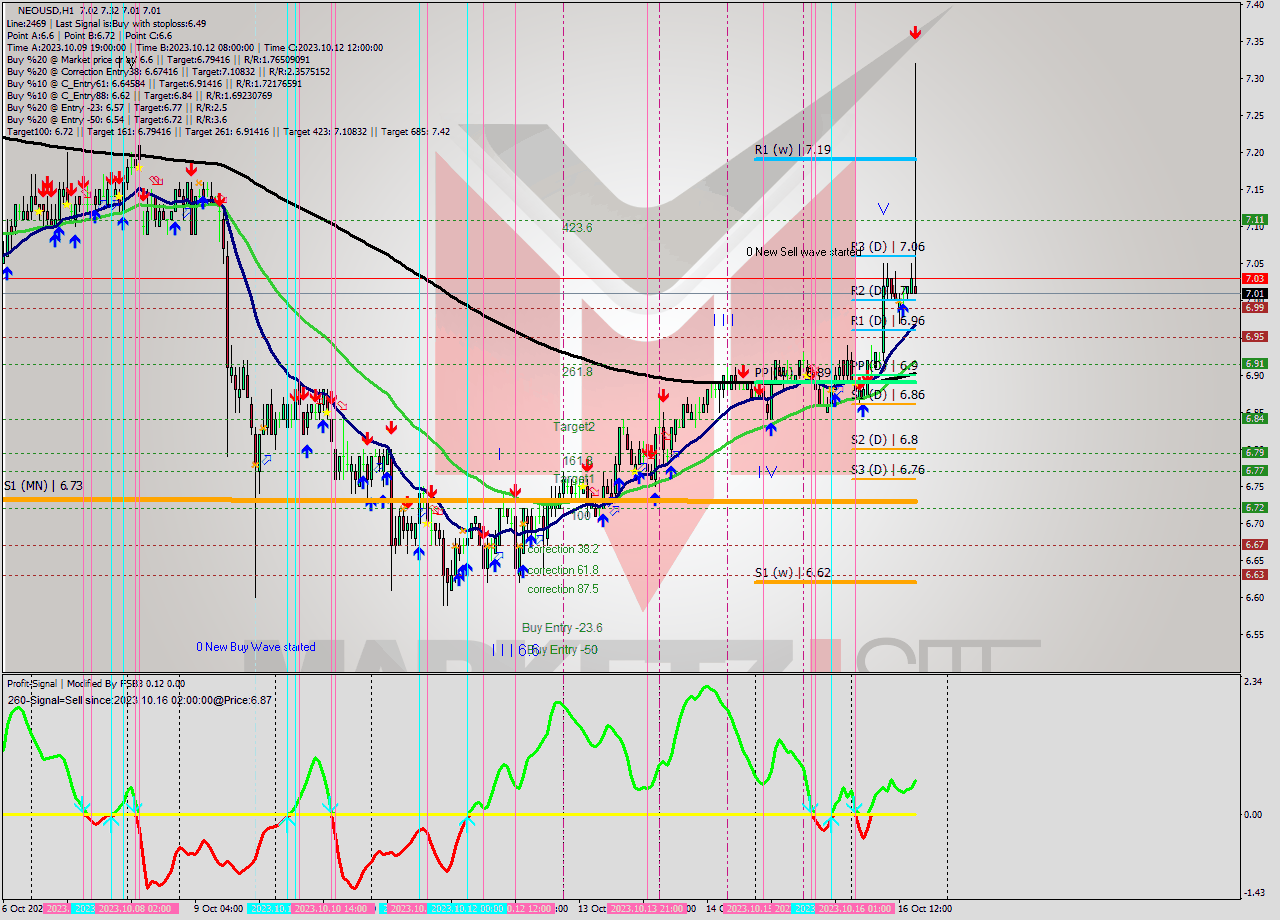The image size is (1280, 920).
Task: Select the 'R3 (D) | 7.06' pivot label
Action: coord(888,246)
